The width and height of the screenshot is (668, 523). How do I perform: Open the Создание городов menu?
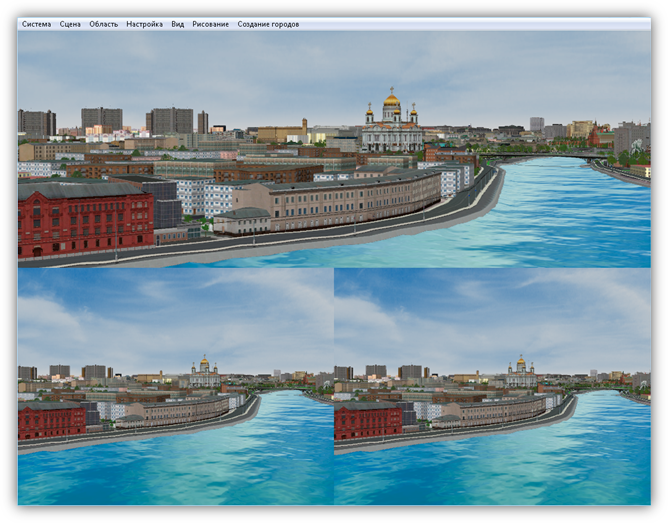click(267, 24)
